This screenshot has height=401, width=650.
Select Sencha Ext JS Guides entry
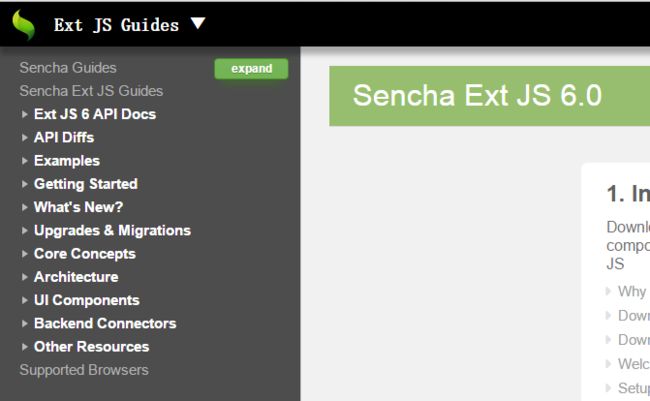91,91
